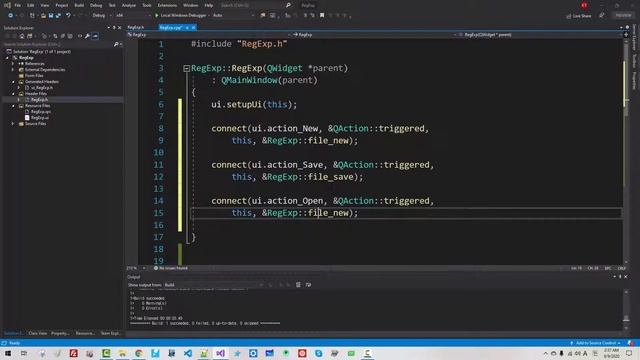
Task: Click the Visual Studio search field
Action: click(x=255, y=5)
